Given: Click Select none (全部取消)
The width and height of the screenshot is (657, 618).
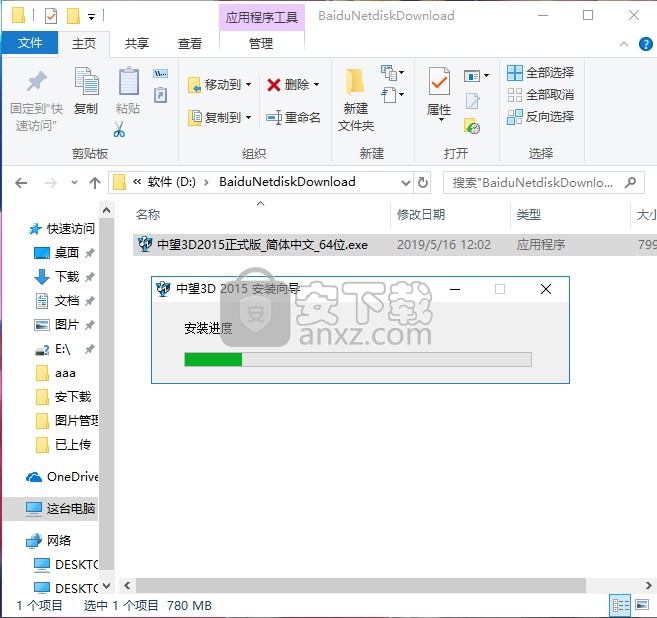Looking at the screenshot, I should 541,95.
